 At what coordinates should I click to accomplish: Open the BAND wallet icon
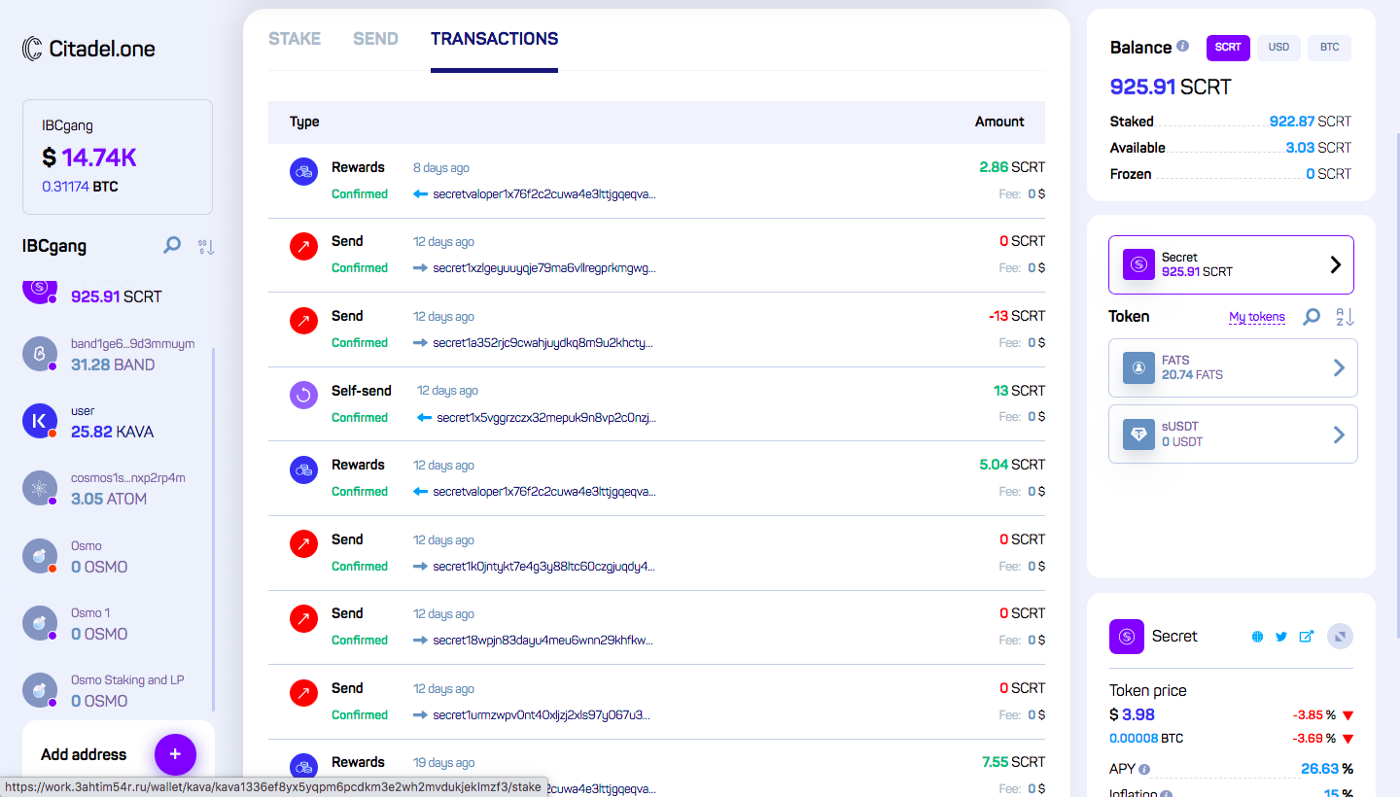coord(39,354)
